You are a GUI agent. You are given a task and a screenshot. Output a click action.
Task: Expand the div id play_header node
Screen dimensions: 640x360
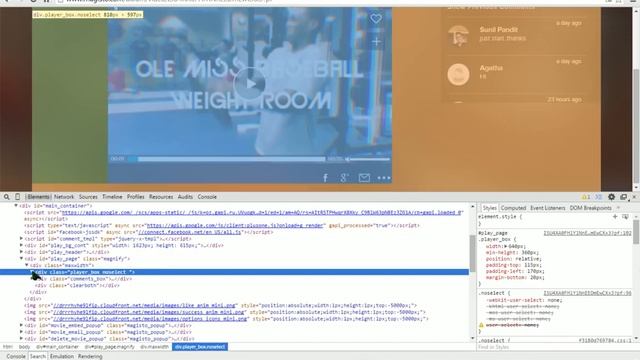tap(22, 252)
